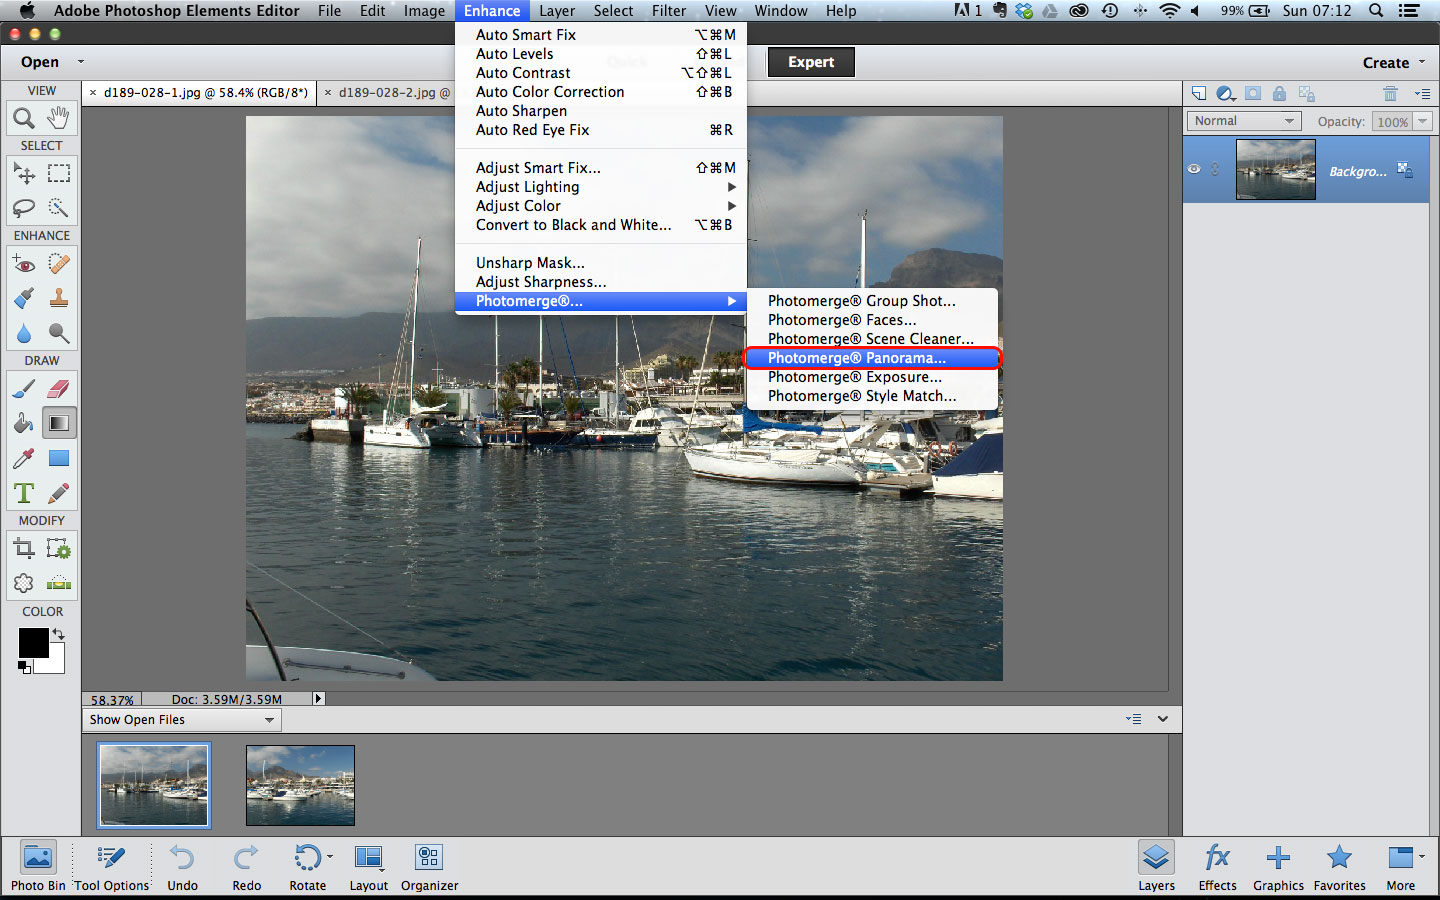Select the Spot Healing Brush tool

[59, 264]
